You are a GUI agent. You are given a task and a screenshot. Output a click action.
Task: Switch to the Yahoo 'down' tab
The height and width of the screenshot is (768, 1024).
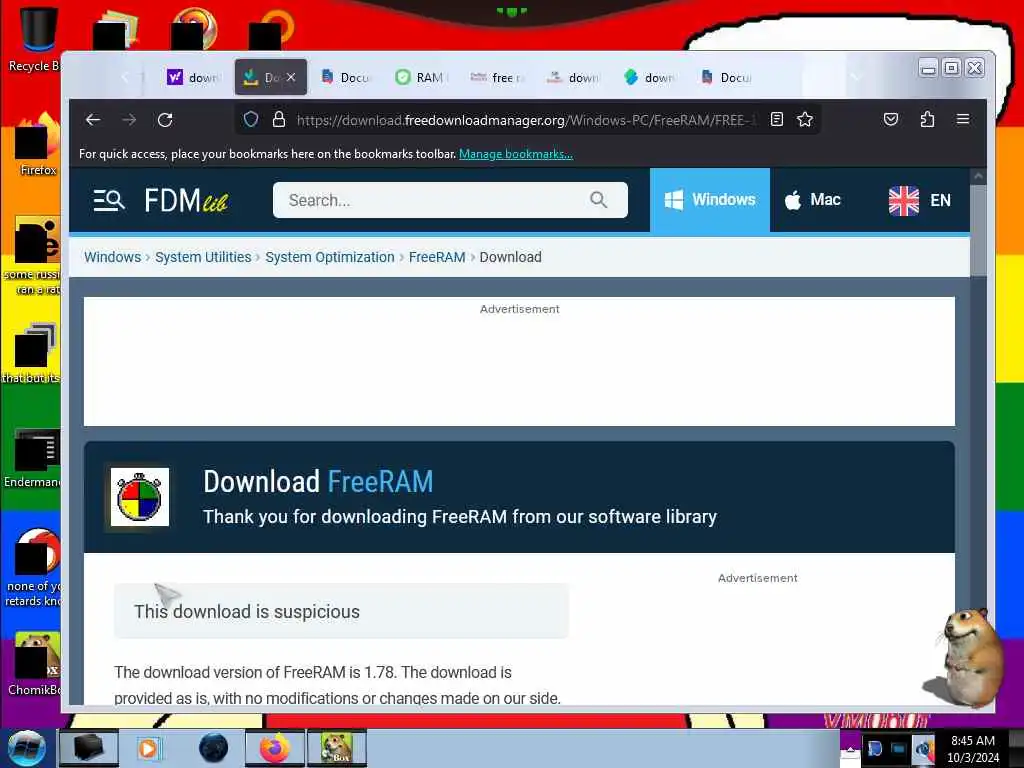pyautogui.click(x=192, y=77)
